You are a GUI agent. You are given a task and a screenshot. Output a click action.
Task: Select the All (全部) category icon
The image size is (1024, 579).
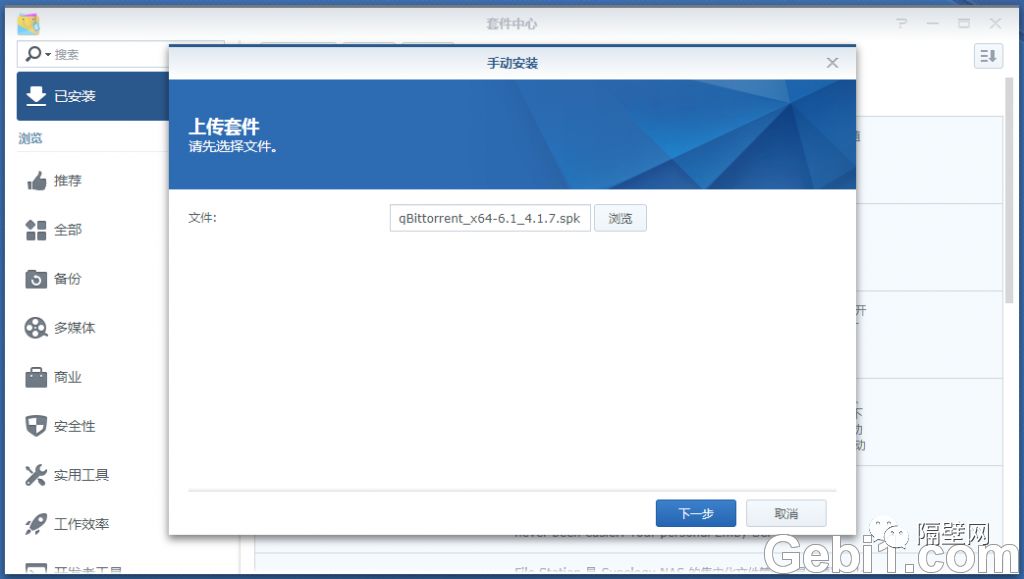click(x=36, y=230)
